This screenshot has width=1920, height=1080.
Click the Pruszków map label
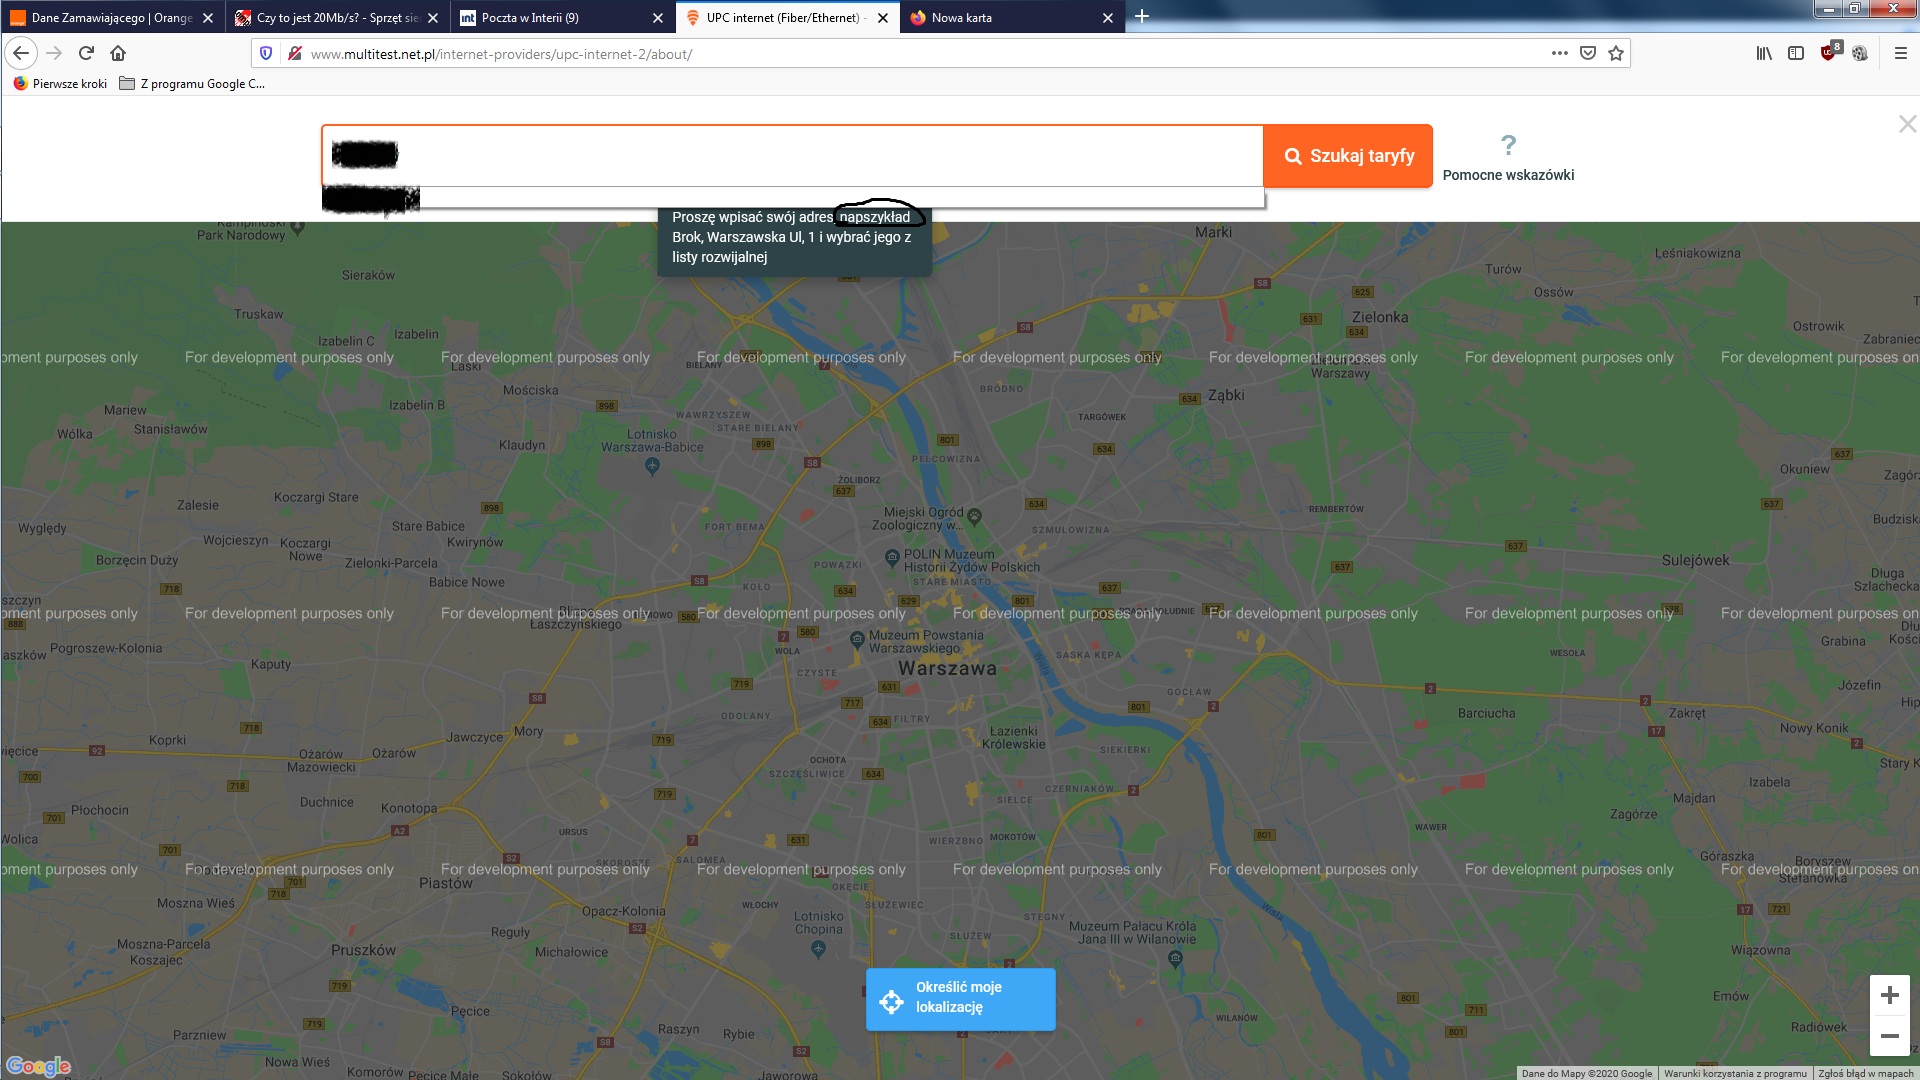(363, 950)
